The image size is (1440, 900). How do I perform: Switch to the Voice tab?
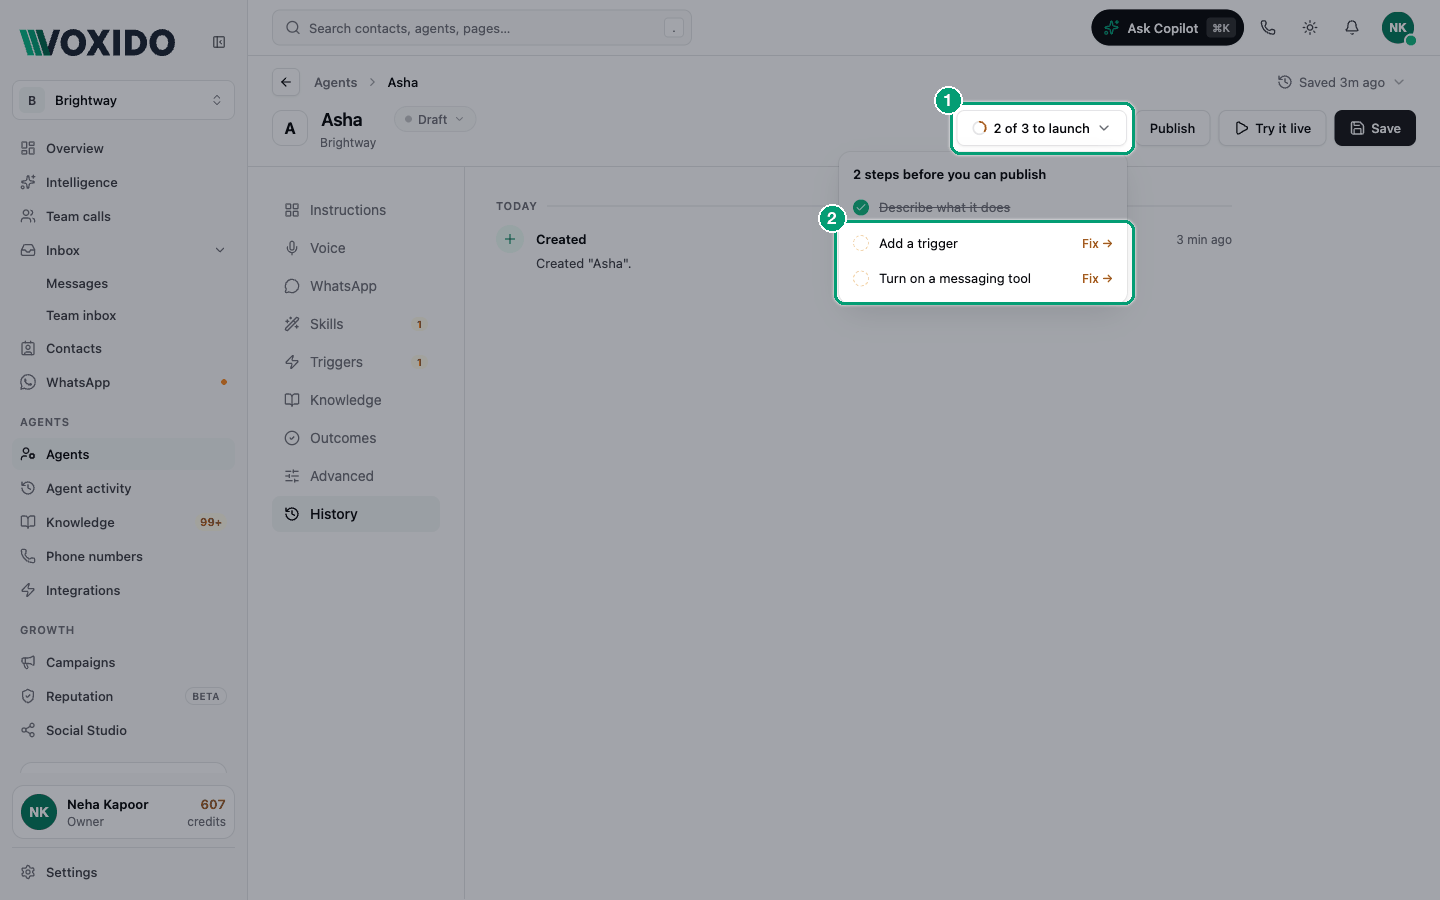click(x=356, y=248)
